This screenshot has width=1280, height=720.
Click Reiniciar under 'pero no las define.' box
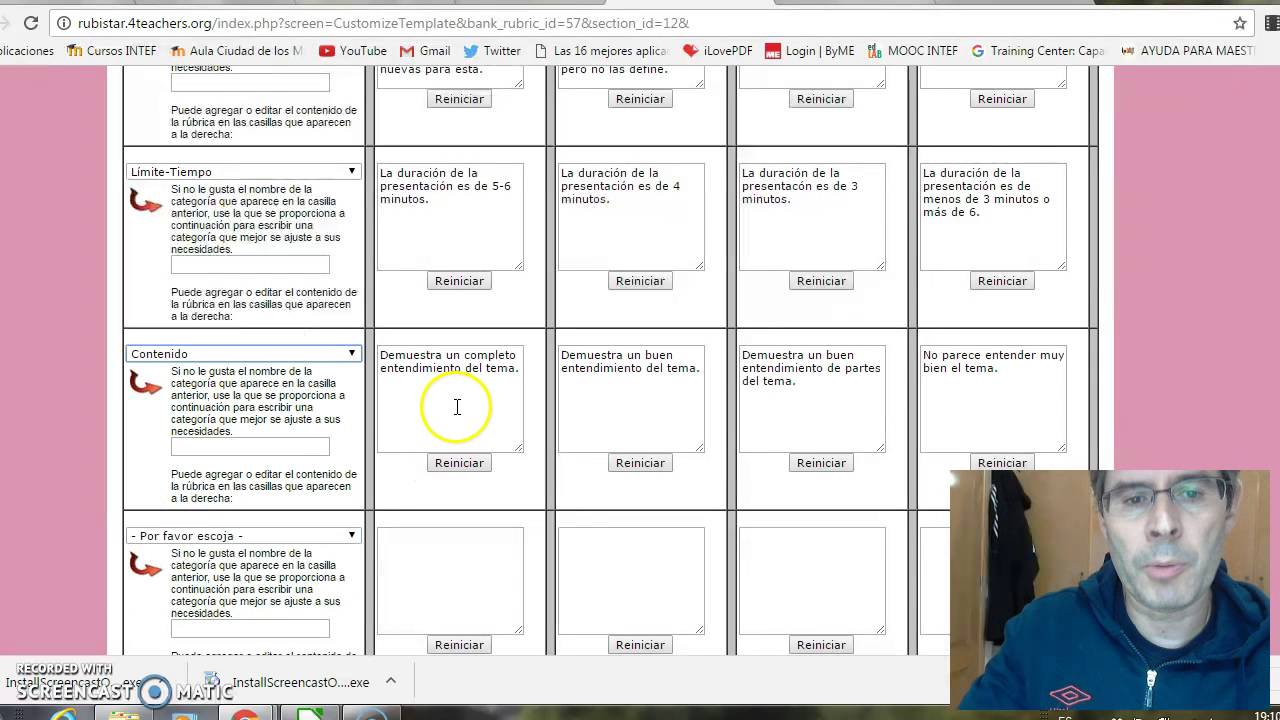[640, 99]
